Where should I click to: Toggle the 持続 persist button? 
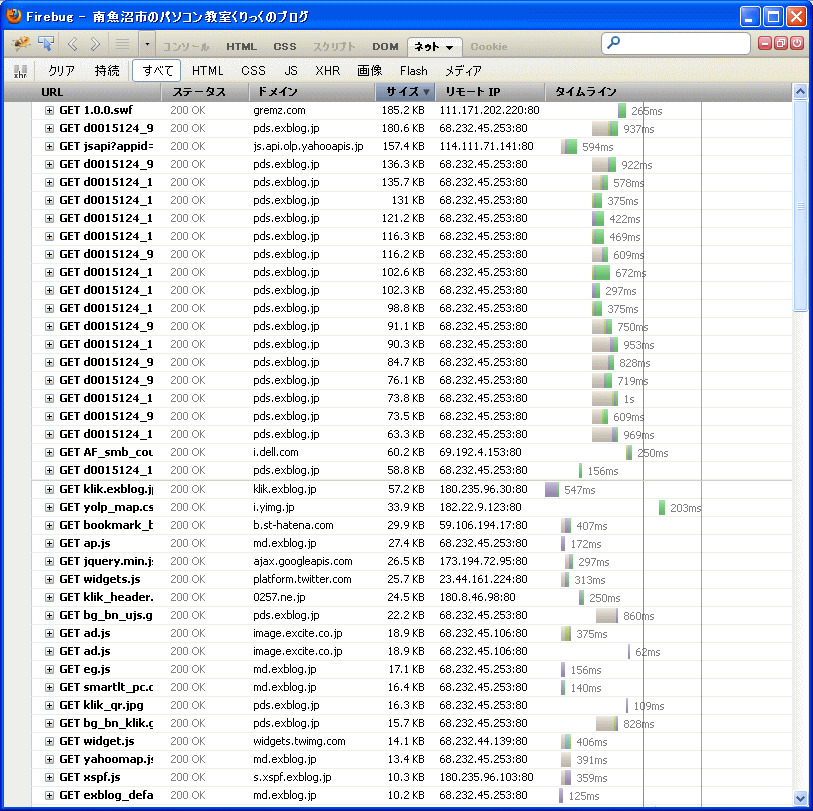point(107,71)
